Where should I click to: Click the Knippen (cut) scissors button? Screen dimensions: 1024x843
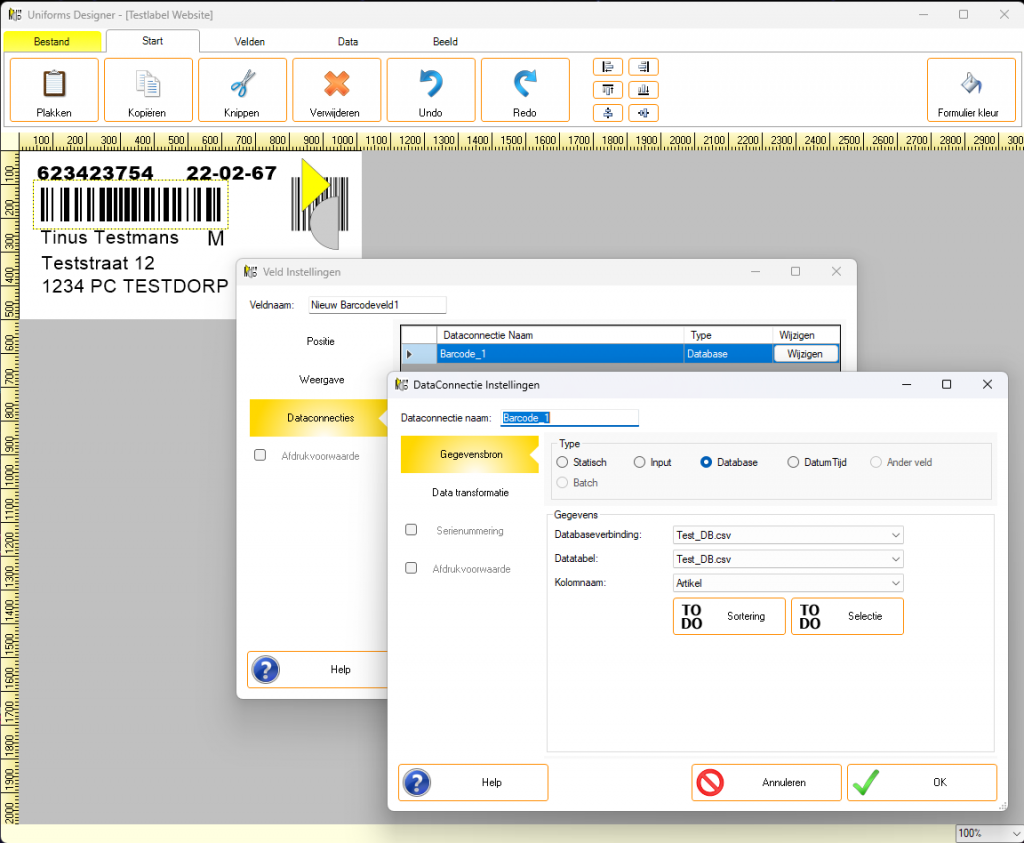click(242, 90)
